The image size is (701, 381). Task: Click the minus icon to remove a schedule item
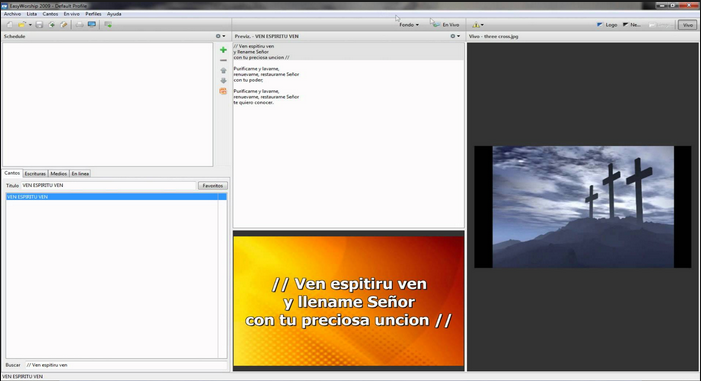pyautogui.click(x=223, y=60)
